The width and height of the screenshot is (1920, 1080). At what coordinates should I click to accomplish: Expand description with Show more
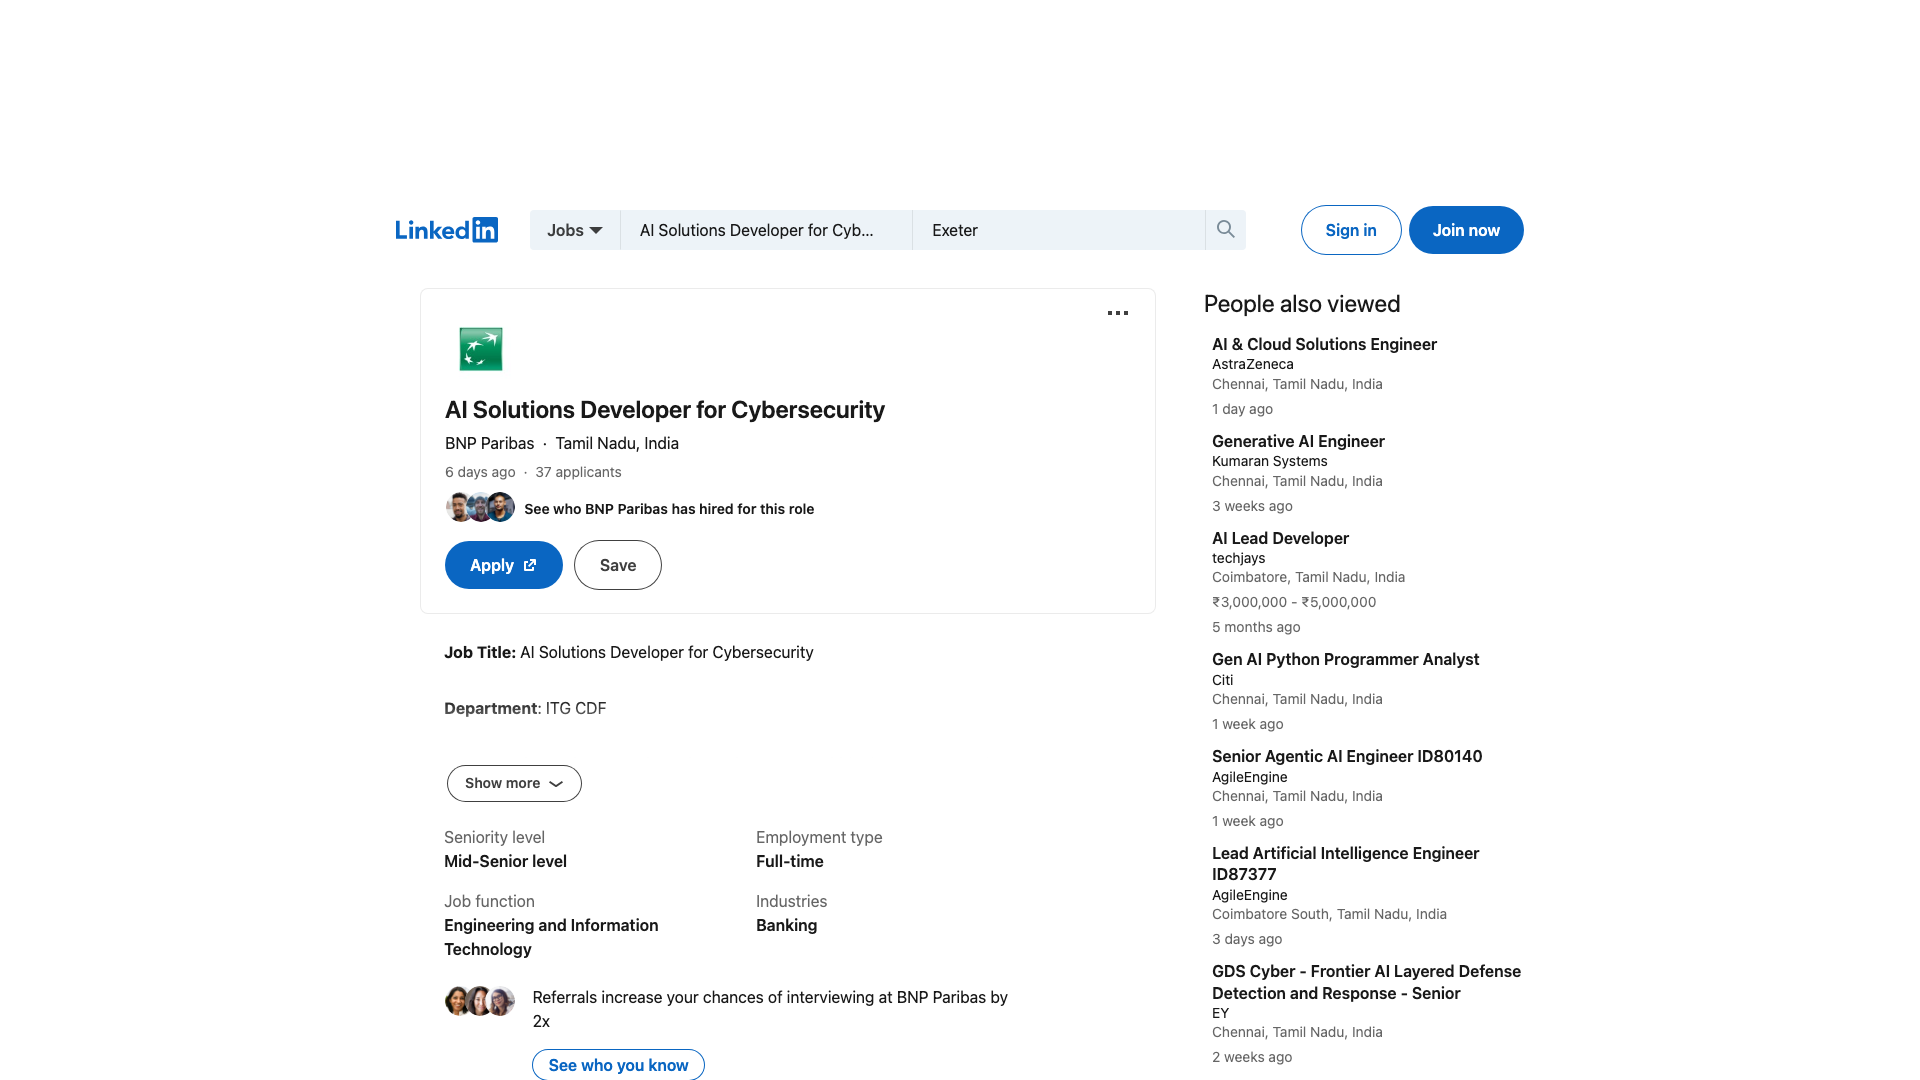pyautogui.click(x=514, y=783)
